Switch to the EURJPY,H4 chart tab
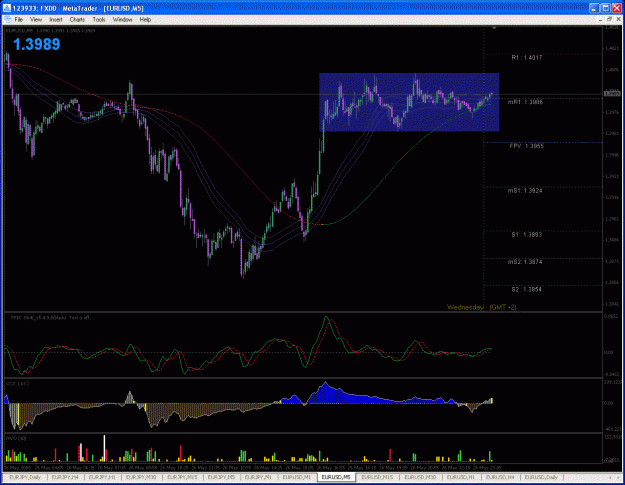The width and height of the screenshot is (625, 485). pyautogui.click(x=65, y=477)
